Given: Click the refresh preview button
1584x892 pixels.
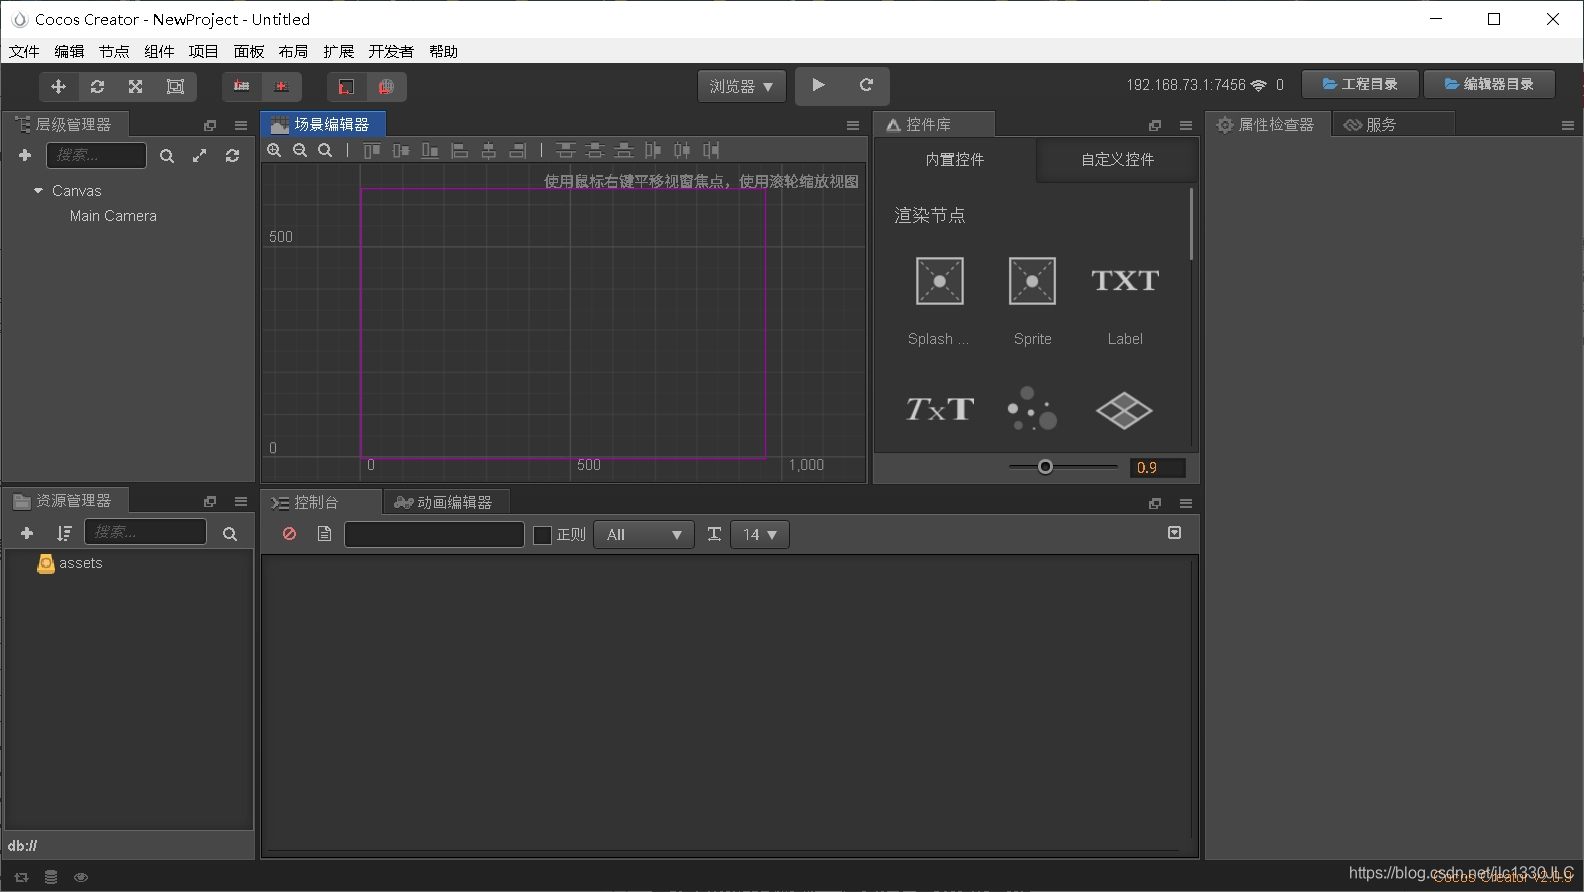Looking at the screenshot, I should pyautogui.click(x=866, y=86).
